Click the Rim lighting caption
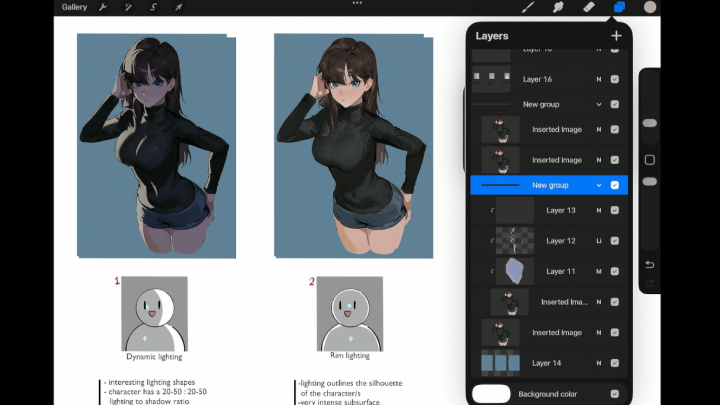The width and height of the screenshot is (720, 405). point(350,355)
